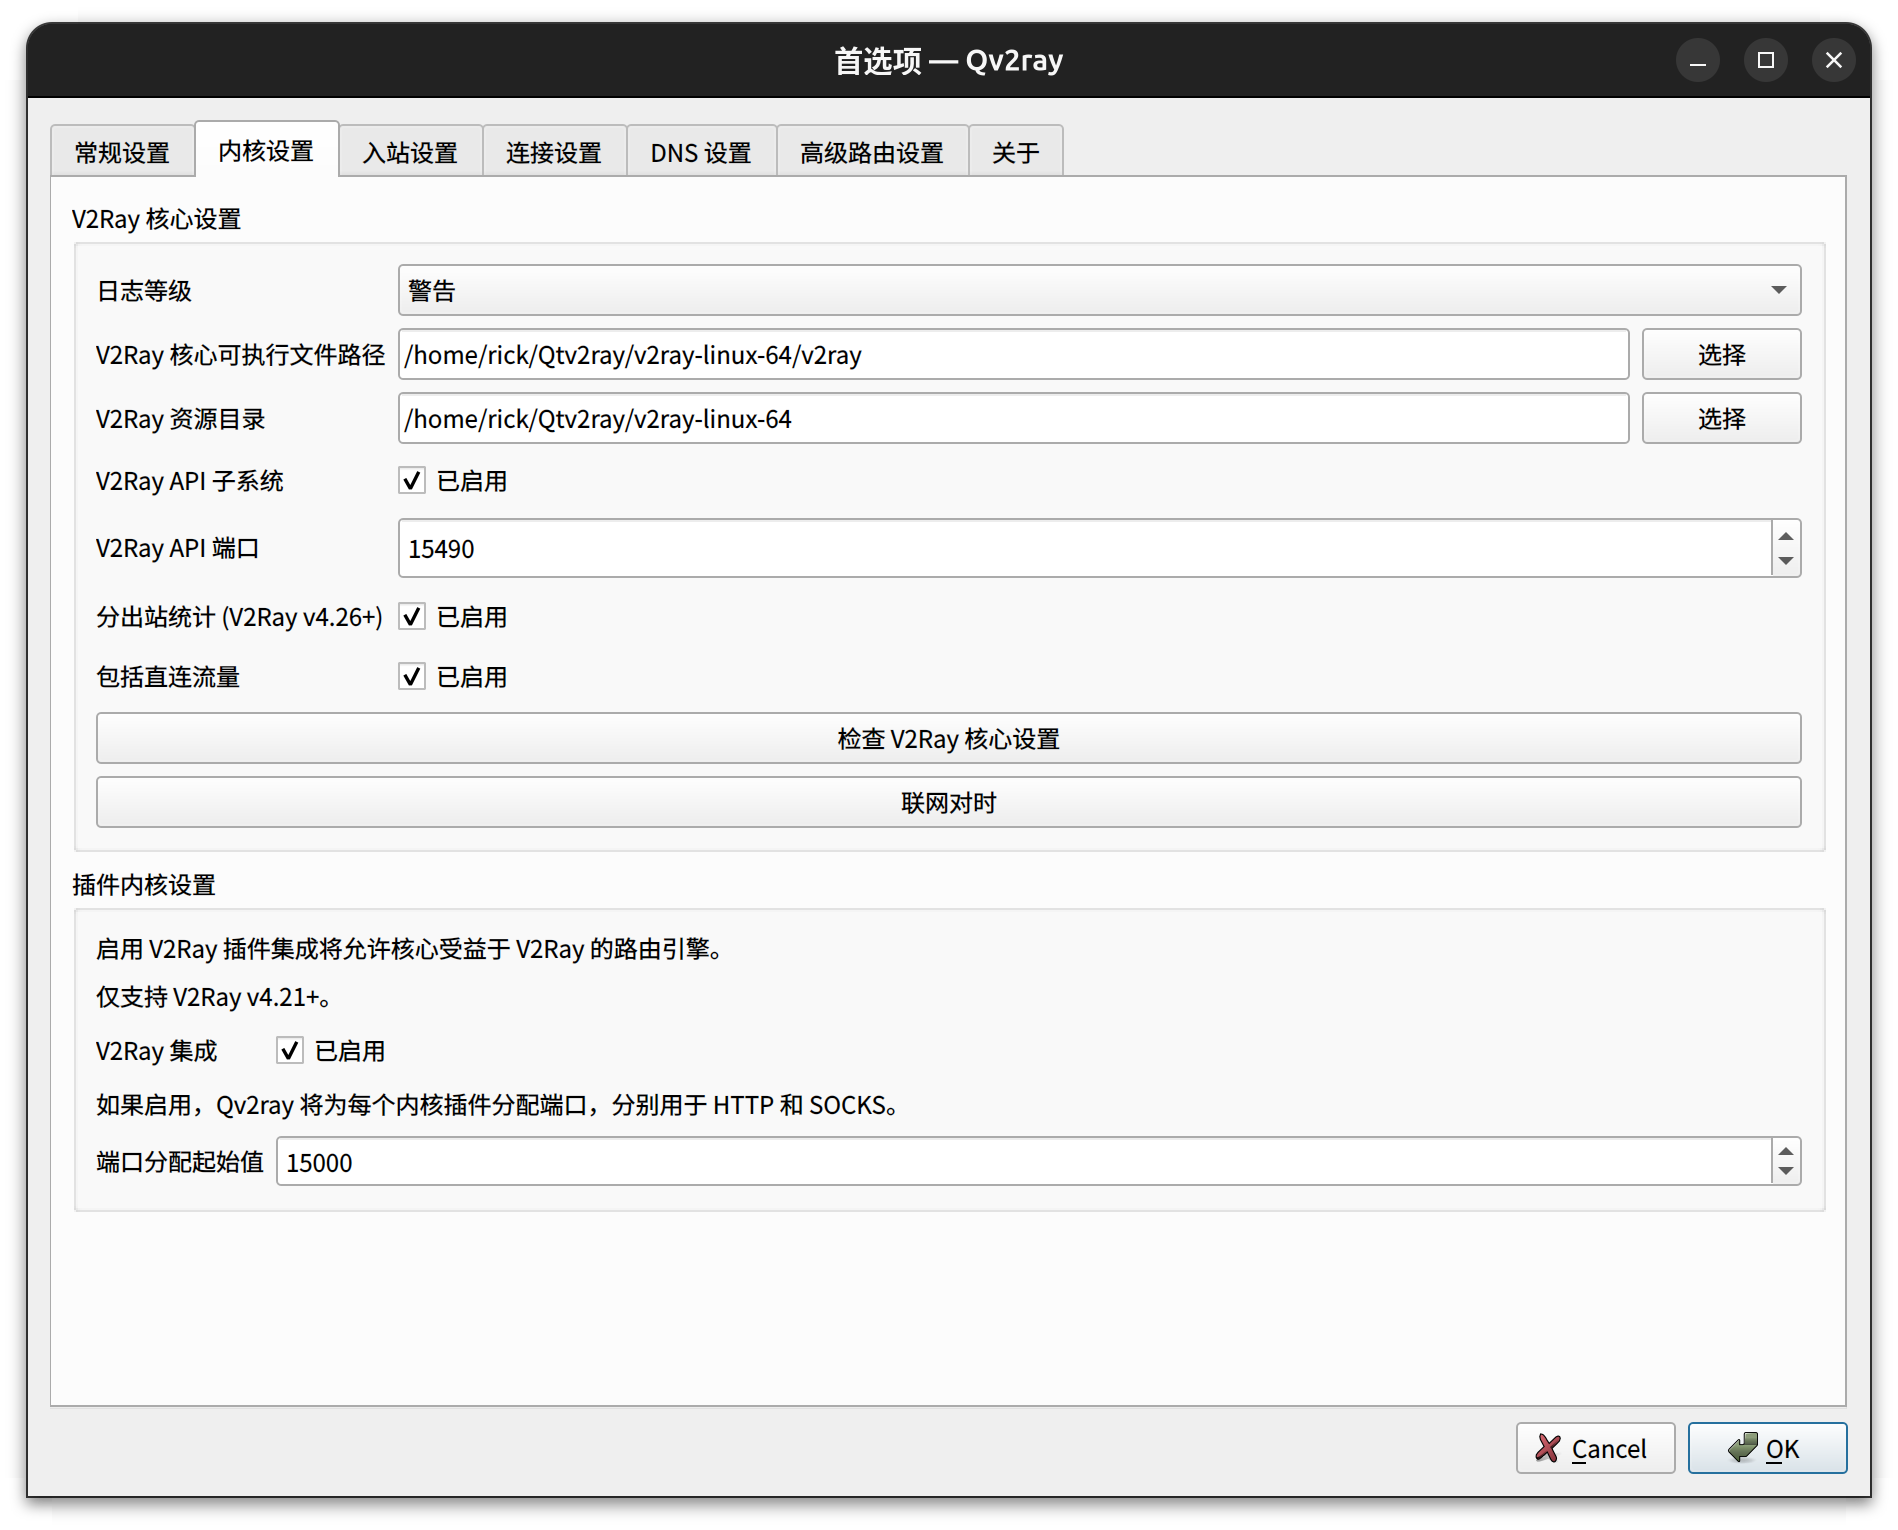
Task: Click the 端口分配起始值 field
Action: (x=1023, y=1162)
